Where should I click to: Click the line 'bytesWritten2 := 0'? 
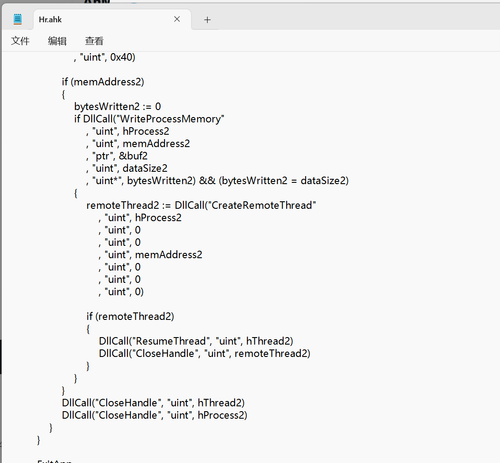pos(118,107)
